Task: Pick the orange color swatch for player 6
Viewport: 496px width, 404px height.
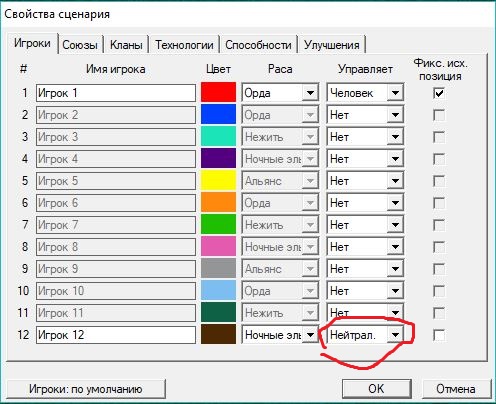Action: [x=218, y=202]
